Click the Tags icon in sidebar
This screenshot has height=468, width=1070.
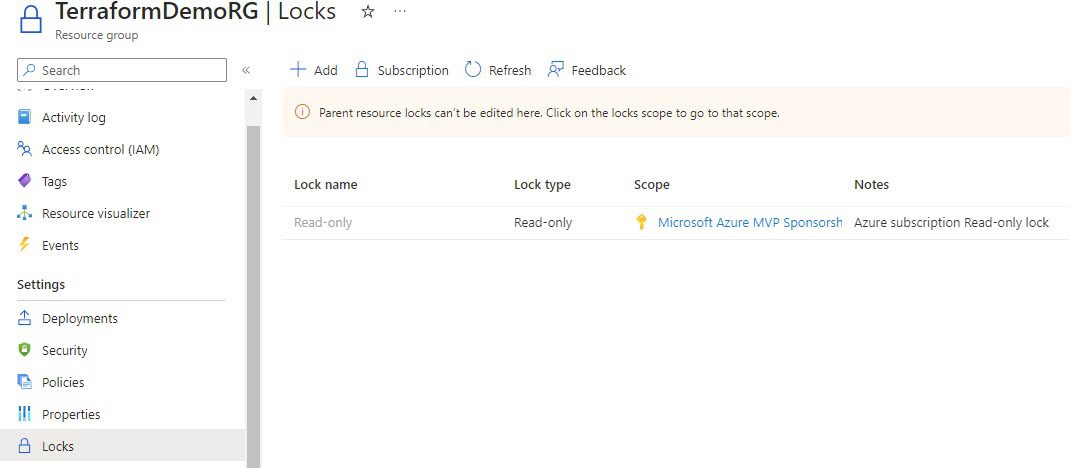pyautogui.click(x=25, y=181)
